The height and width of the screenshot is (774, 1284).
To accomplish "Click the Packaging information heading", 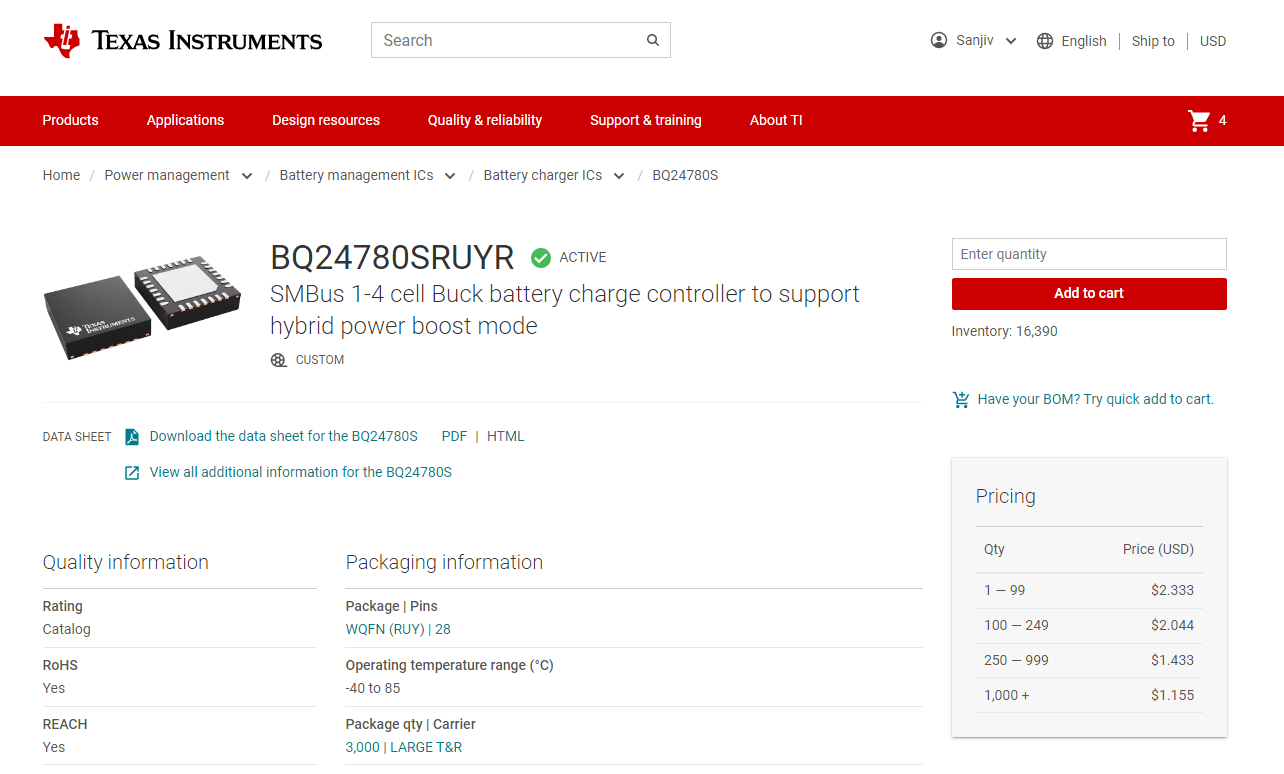I will tap(444, 562).
